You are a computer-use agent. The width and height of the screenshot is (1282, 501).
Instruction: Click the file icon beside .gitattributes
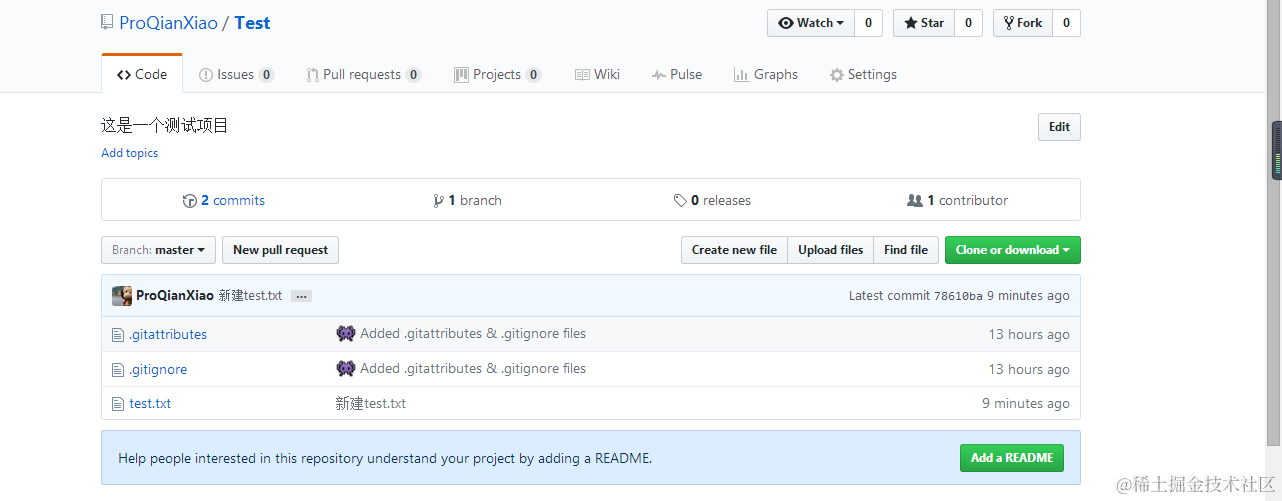[x=118, y=335]
